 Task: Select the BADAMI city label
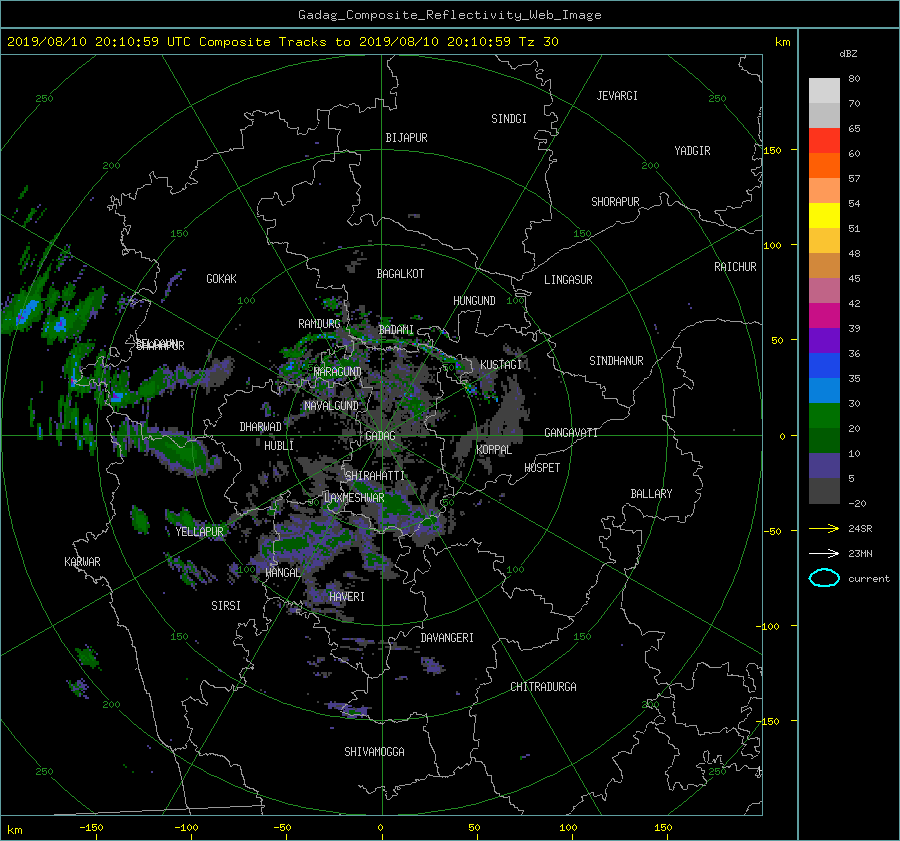pyautogui.click(x=396, y=330)
